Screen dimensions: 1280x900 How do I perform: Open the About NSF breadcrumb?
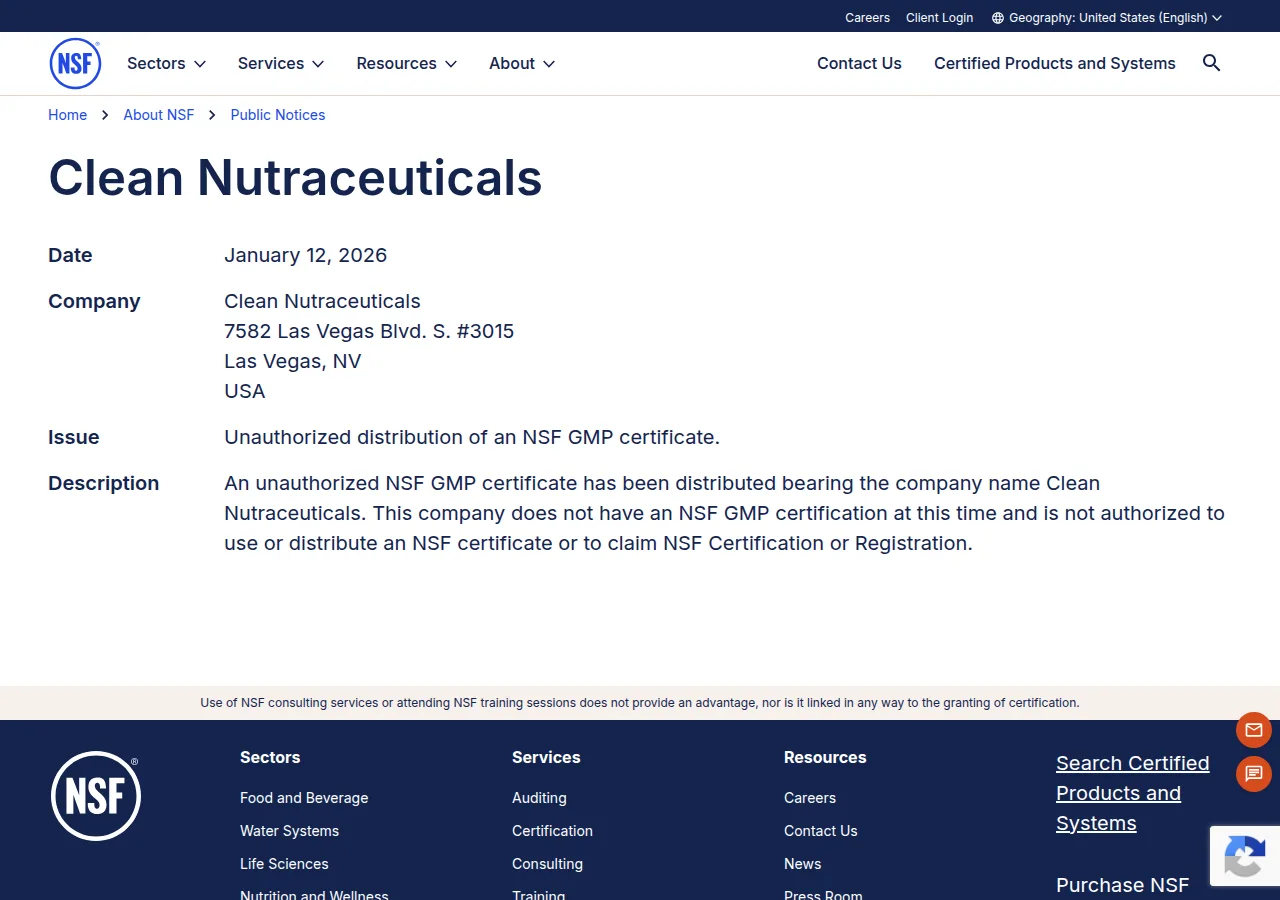(x=159, y=115)
